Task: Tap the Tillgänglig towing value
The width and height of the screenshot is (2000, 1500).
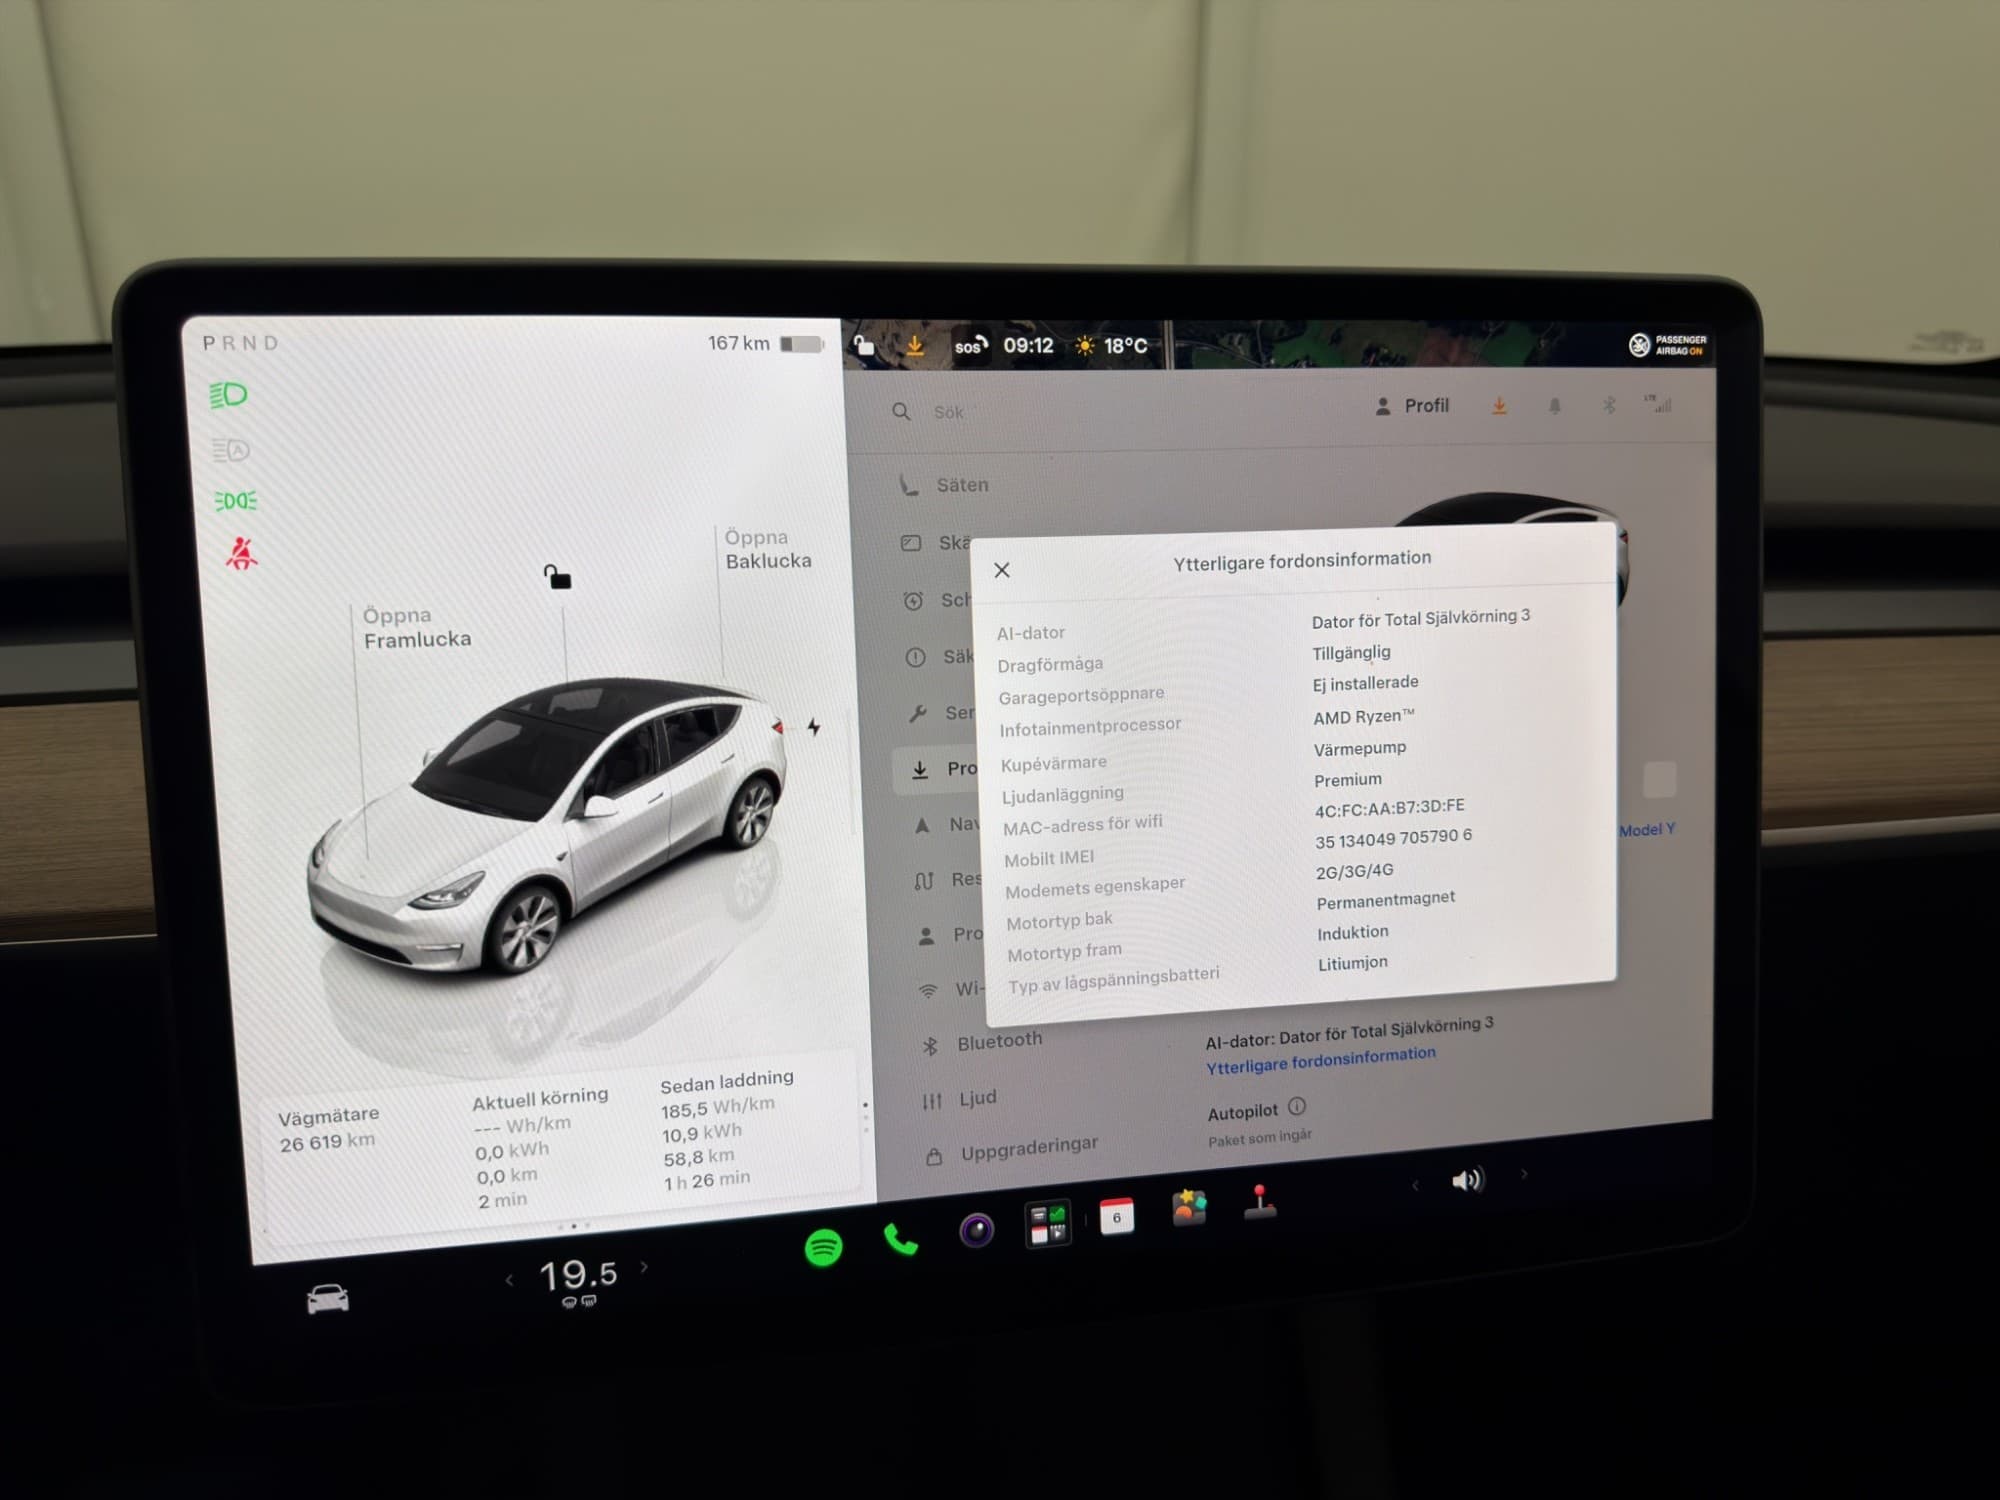Action: point(1351,653)
